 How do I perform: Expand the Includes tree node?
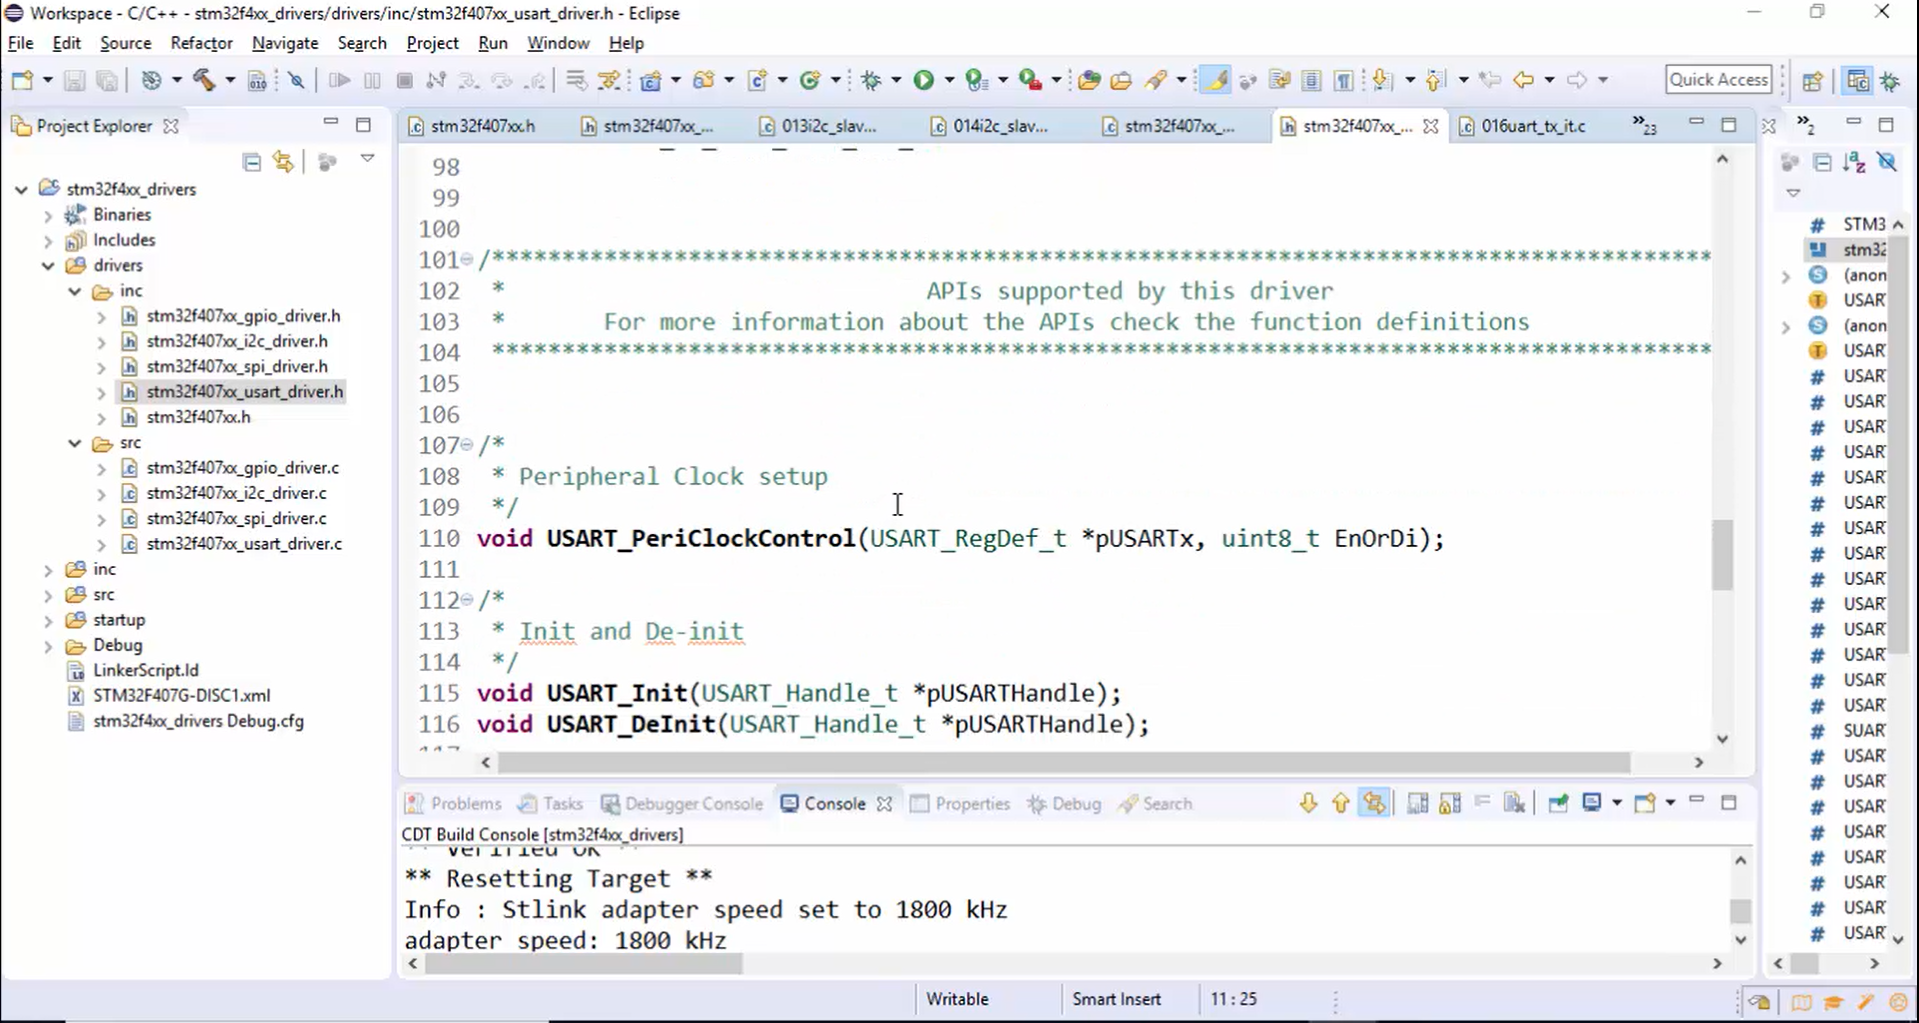click(x=48, y=240)
